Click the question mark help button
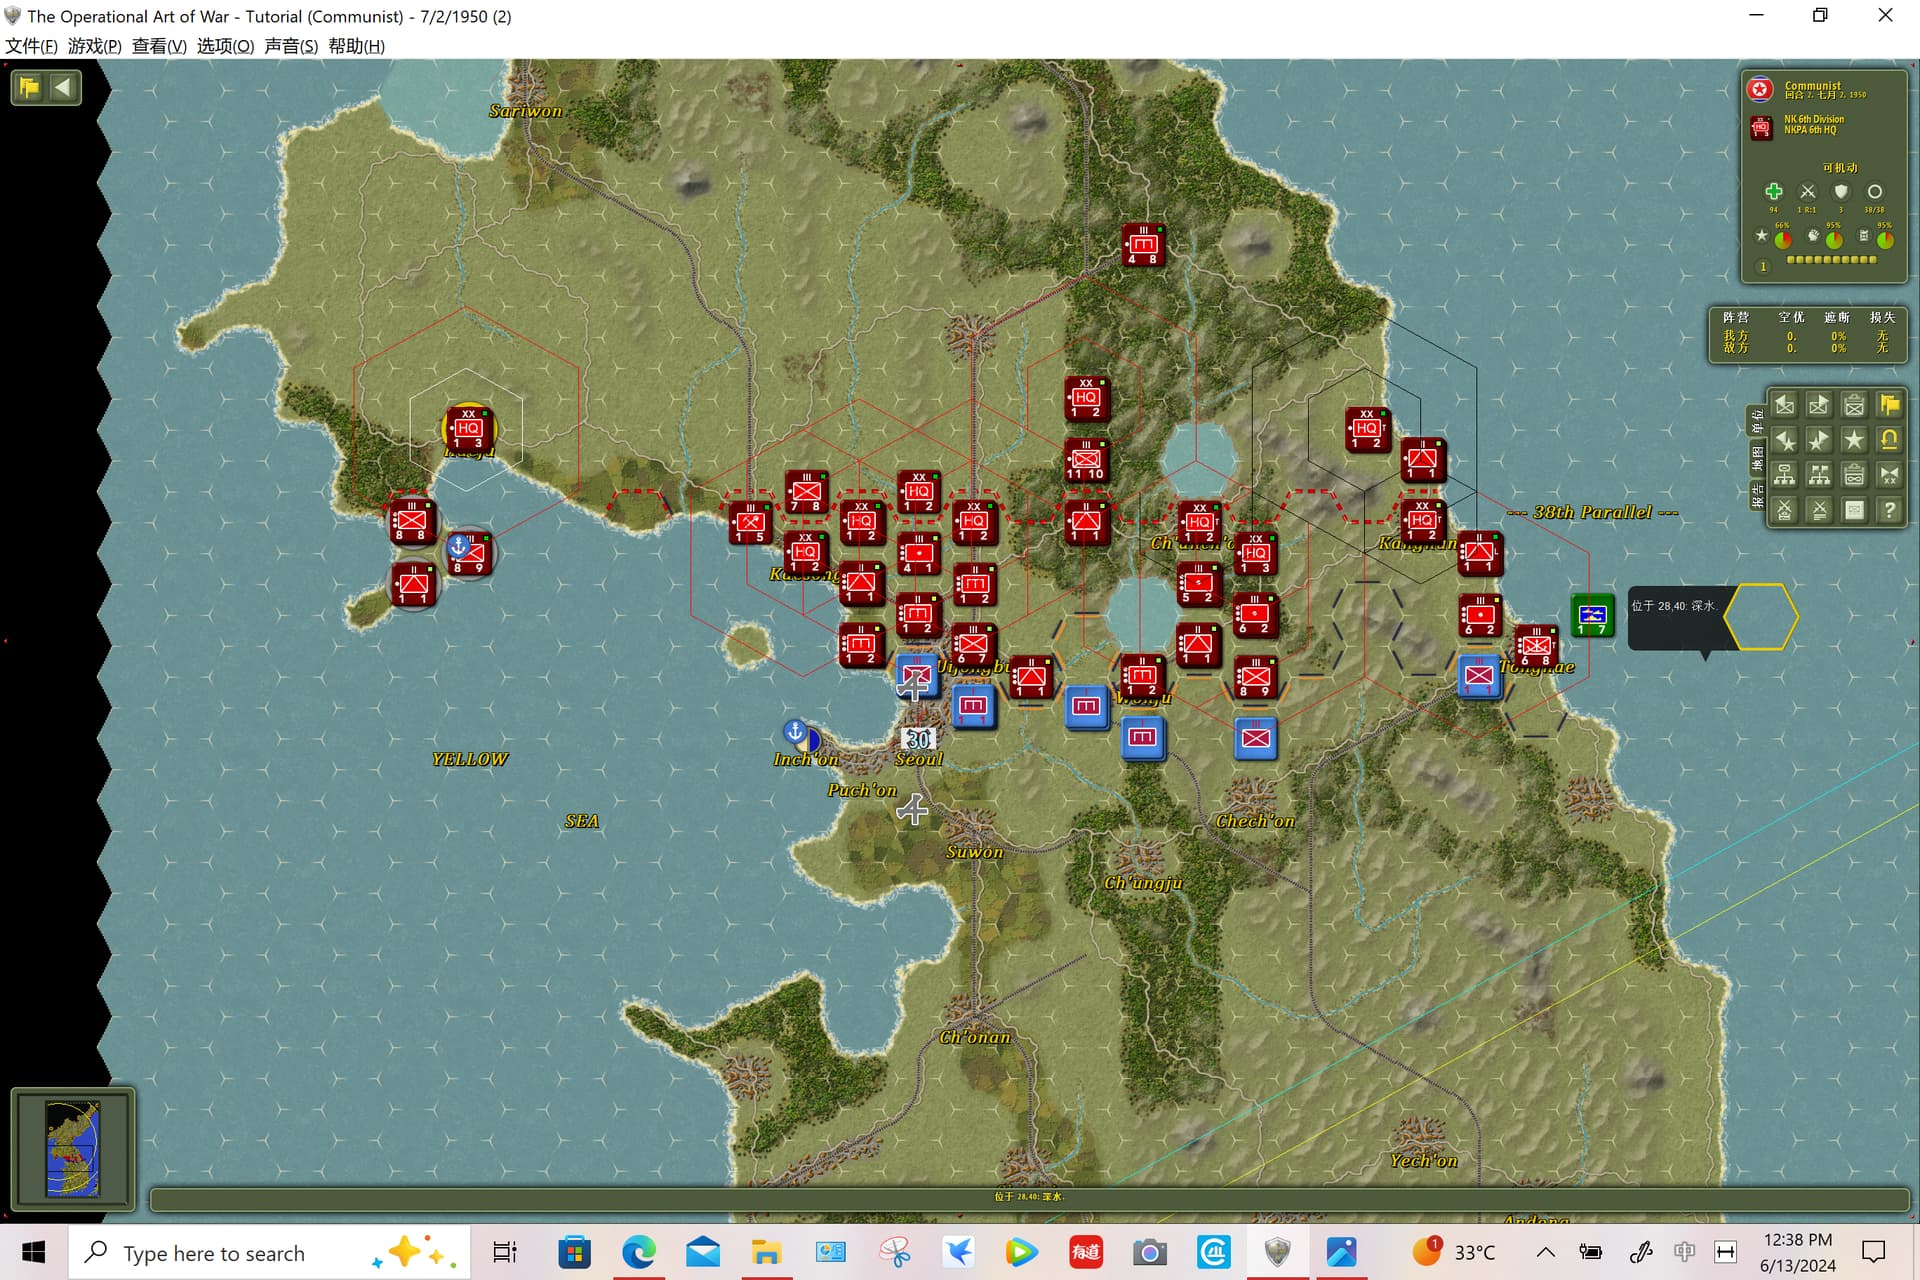Image resolution: width=1920 pixels, height=1280 pixels. 1889,510
